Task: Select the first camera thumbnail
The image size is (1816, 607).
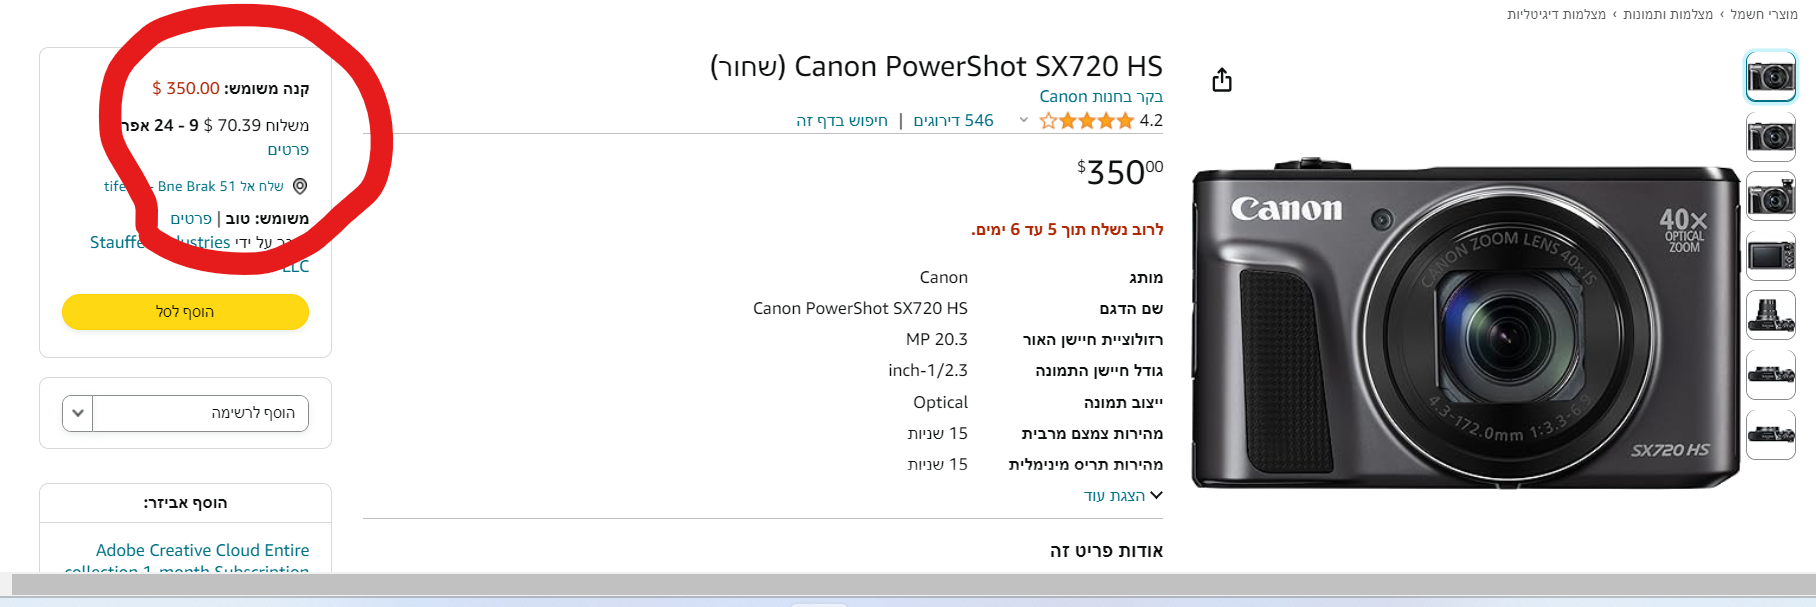Action: coord(1770,76)
